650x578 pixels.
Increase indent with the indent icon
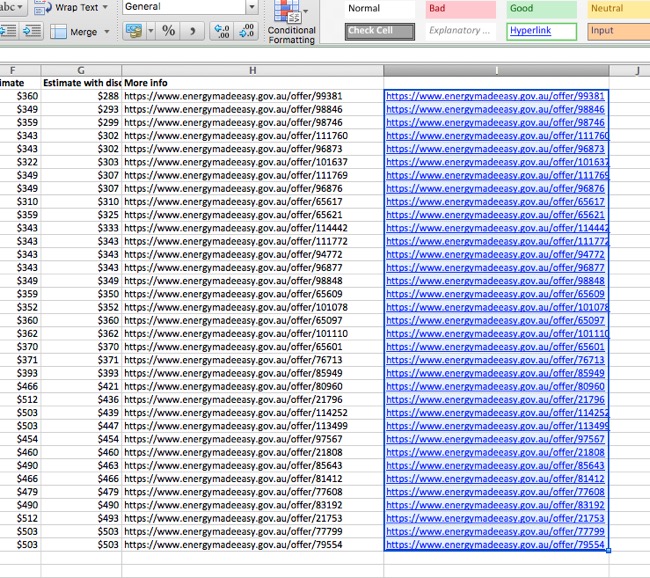[x=32, y=31]
